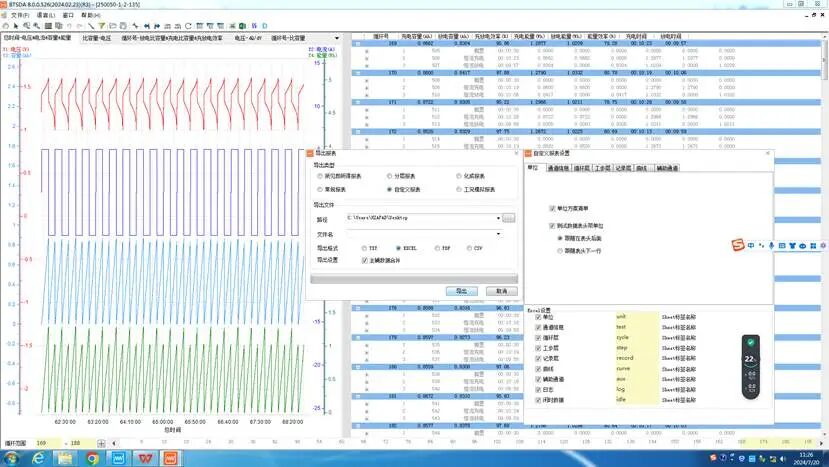The width and height of the screenshot is (829, 467).
Task: Open the 文件(F) menu
Action: pos(20,15)
